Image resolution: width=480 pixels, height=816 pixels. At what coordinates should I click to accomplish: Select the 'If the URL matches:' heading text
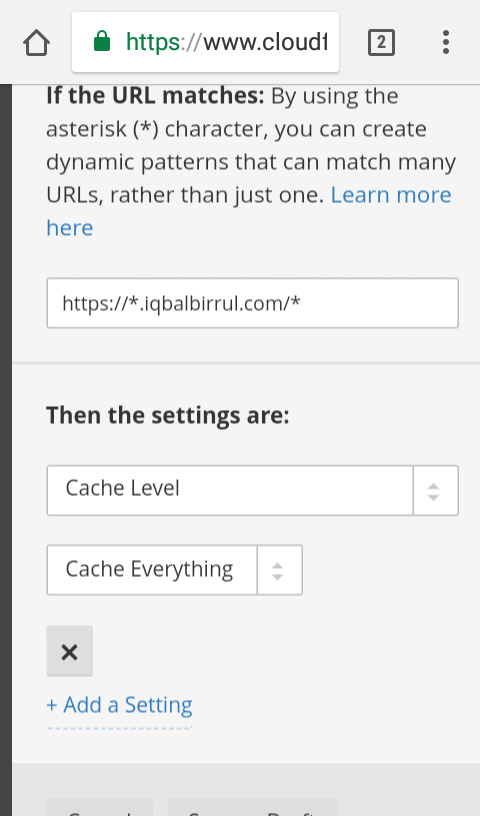point(155,96)
